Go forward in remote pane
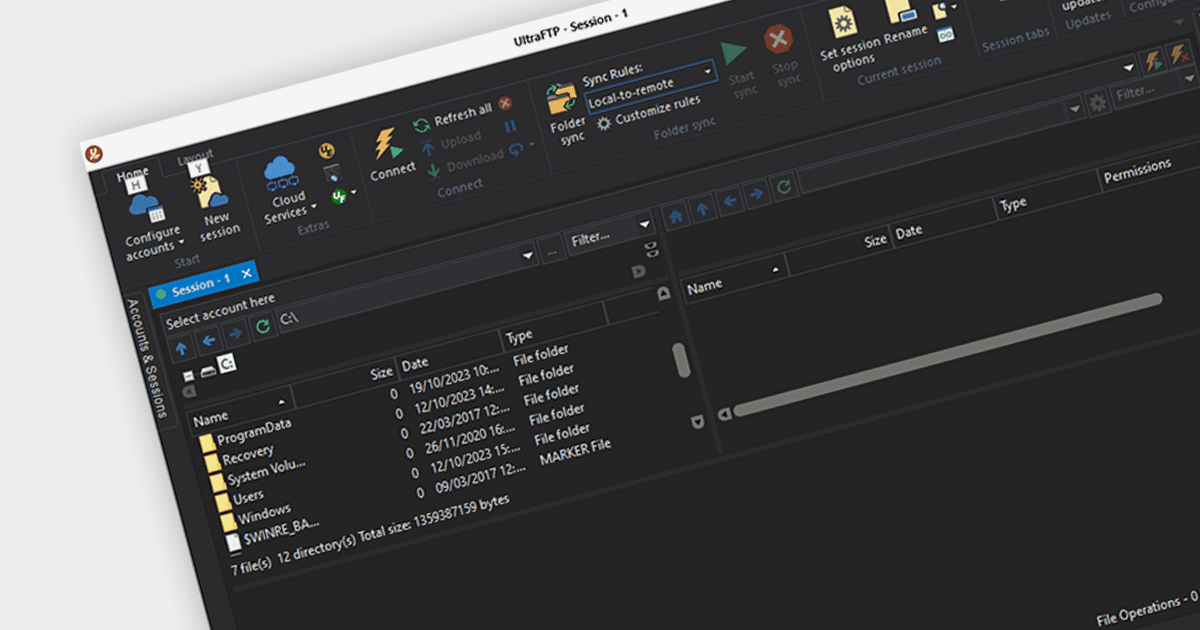This screenshot has height=630, width=1200. pos(758,196)
